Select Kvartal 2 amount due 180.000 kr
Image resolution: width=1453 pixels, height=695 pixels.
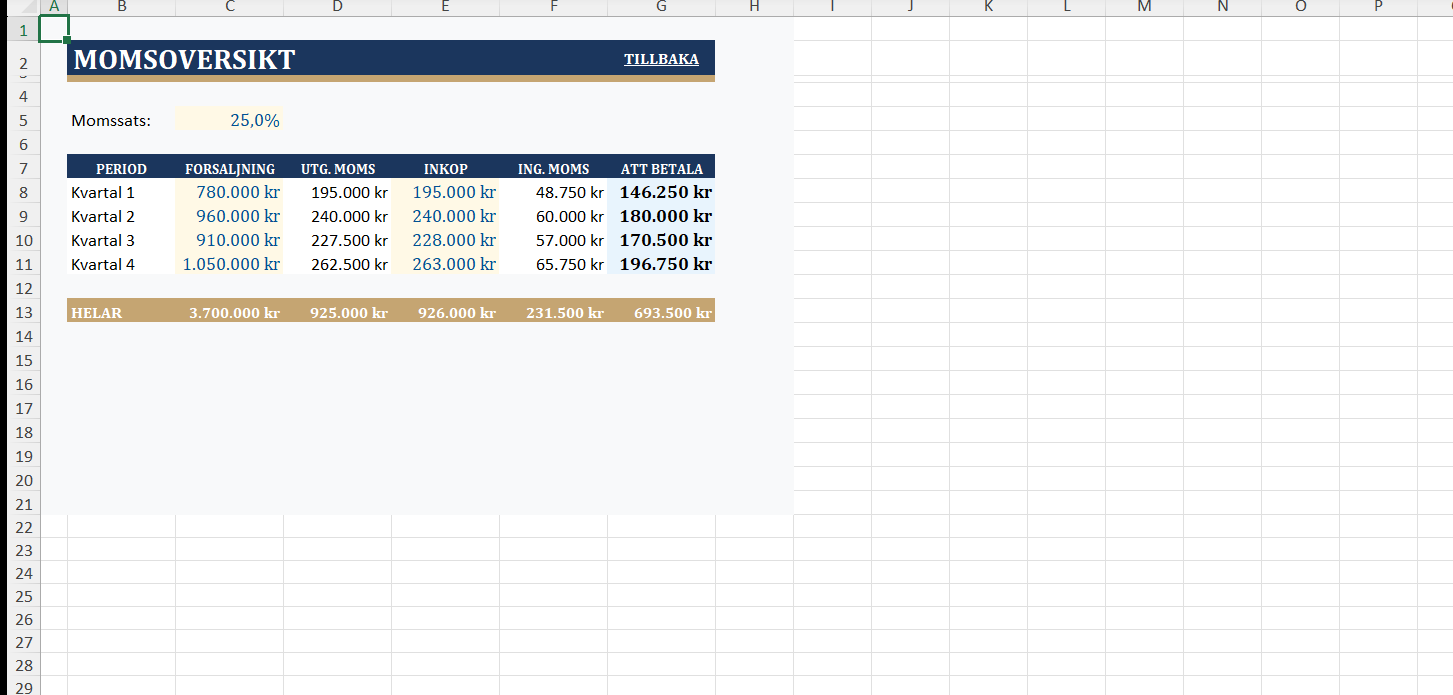[661, 216]
